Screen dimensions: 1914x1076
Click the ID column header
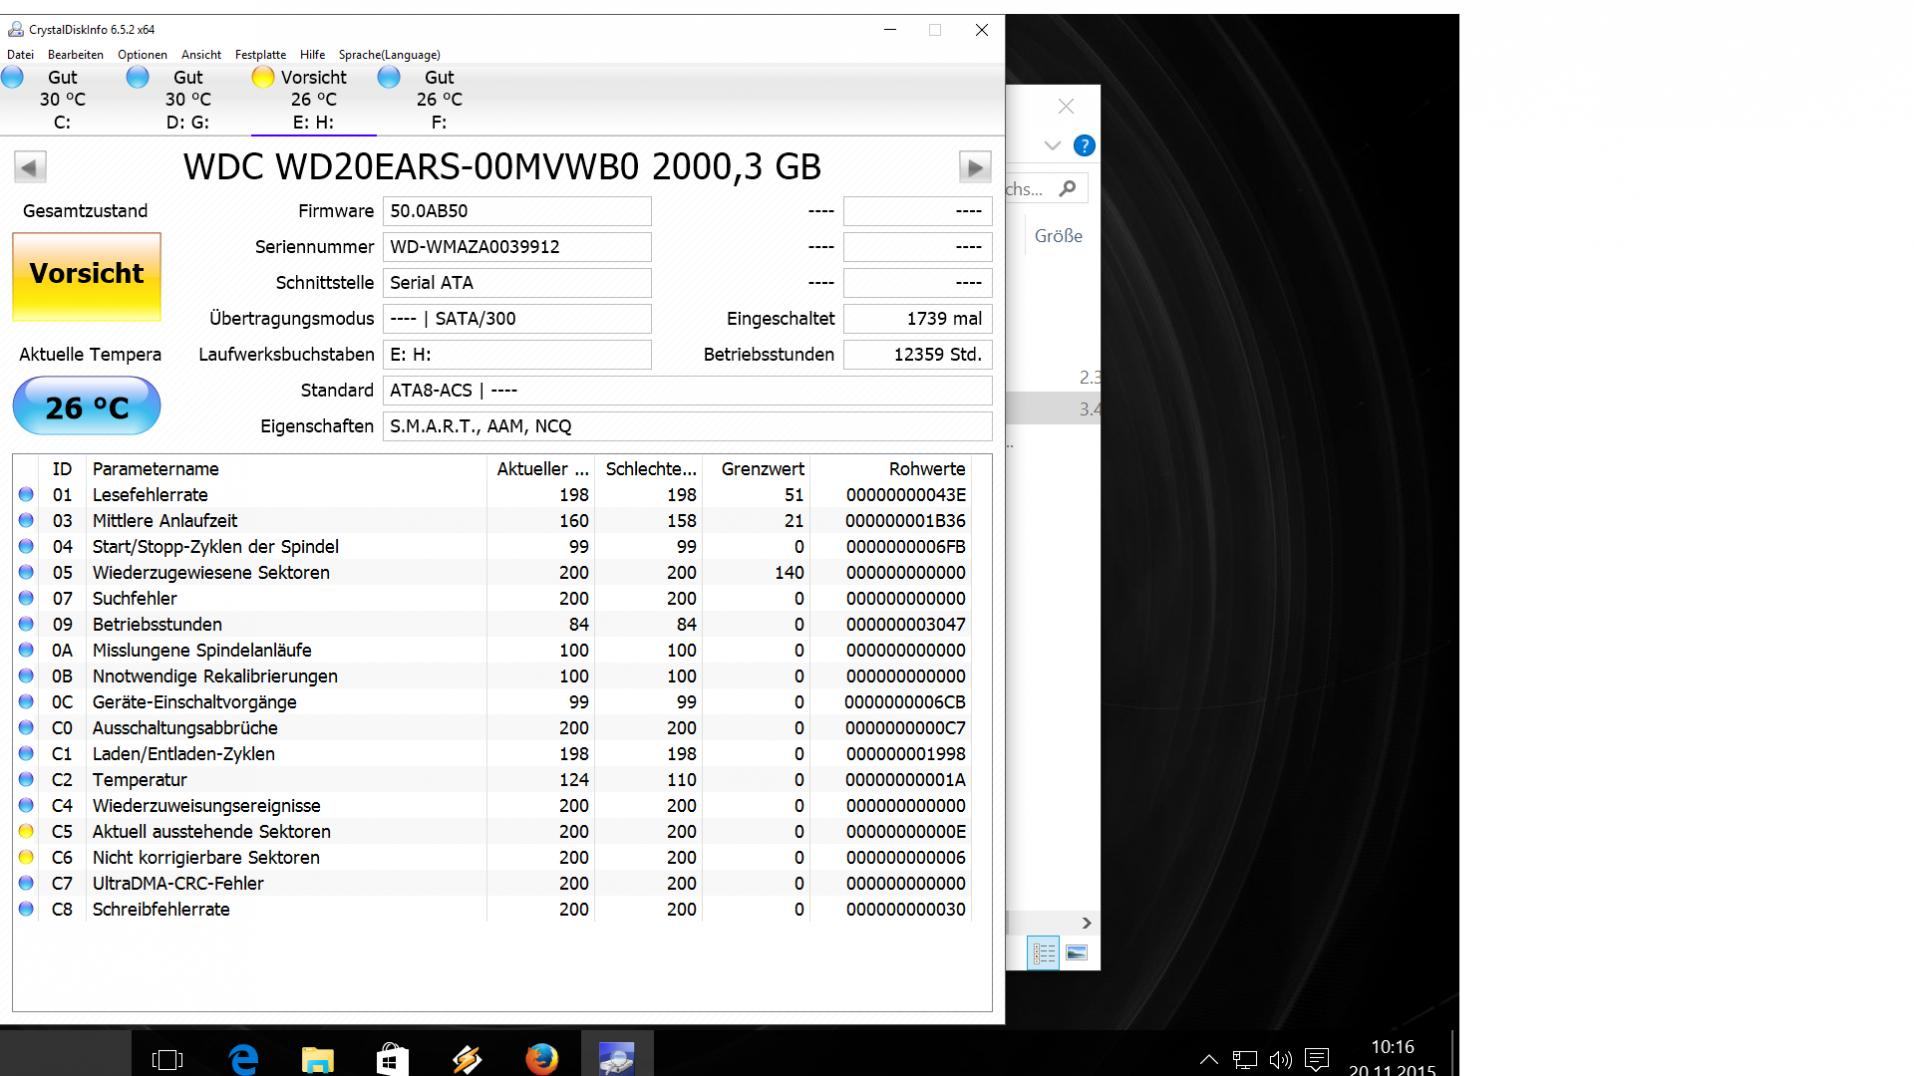coord(62,469)
